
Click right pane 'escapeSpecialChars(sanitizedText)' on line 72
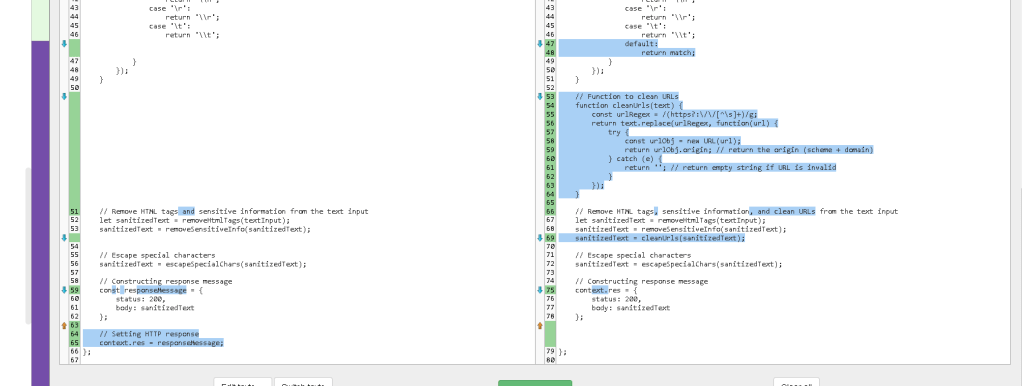(x=711, y=264)
